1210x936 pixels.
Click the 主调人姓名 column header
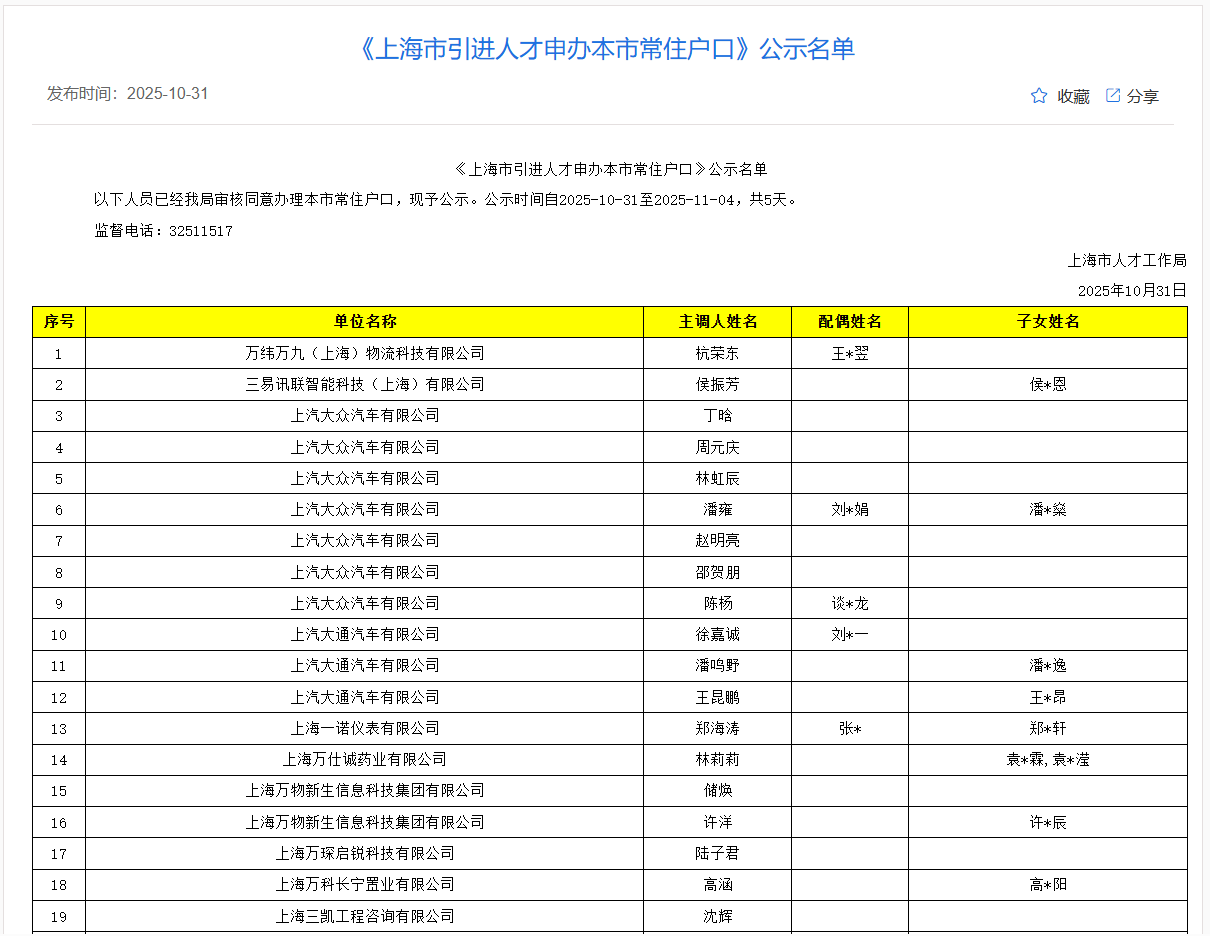718,322
